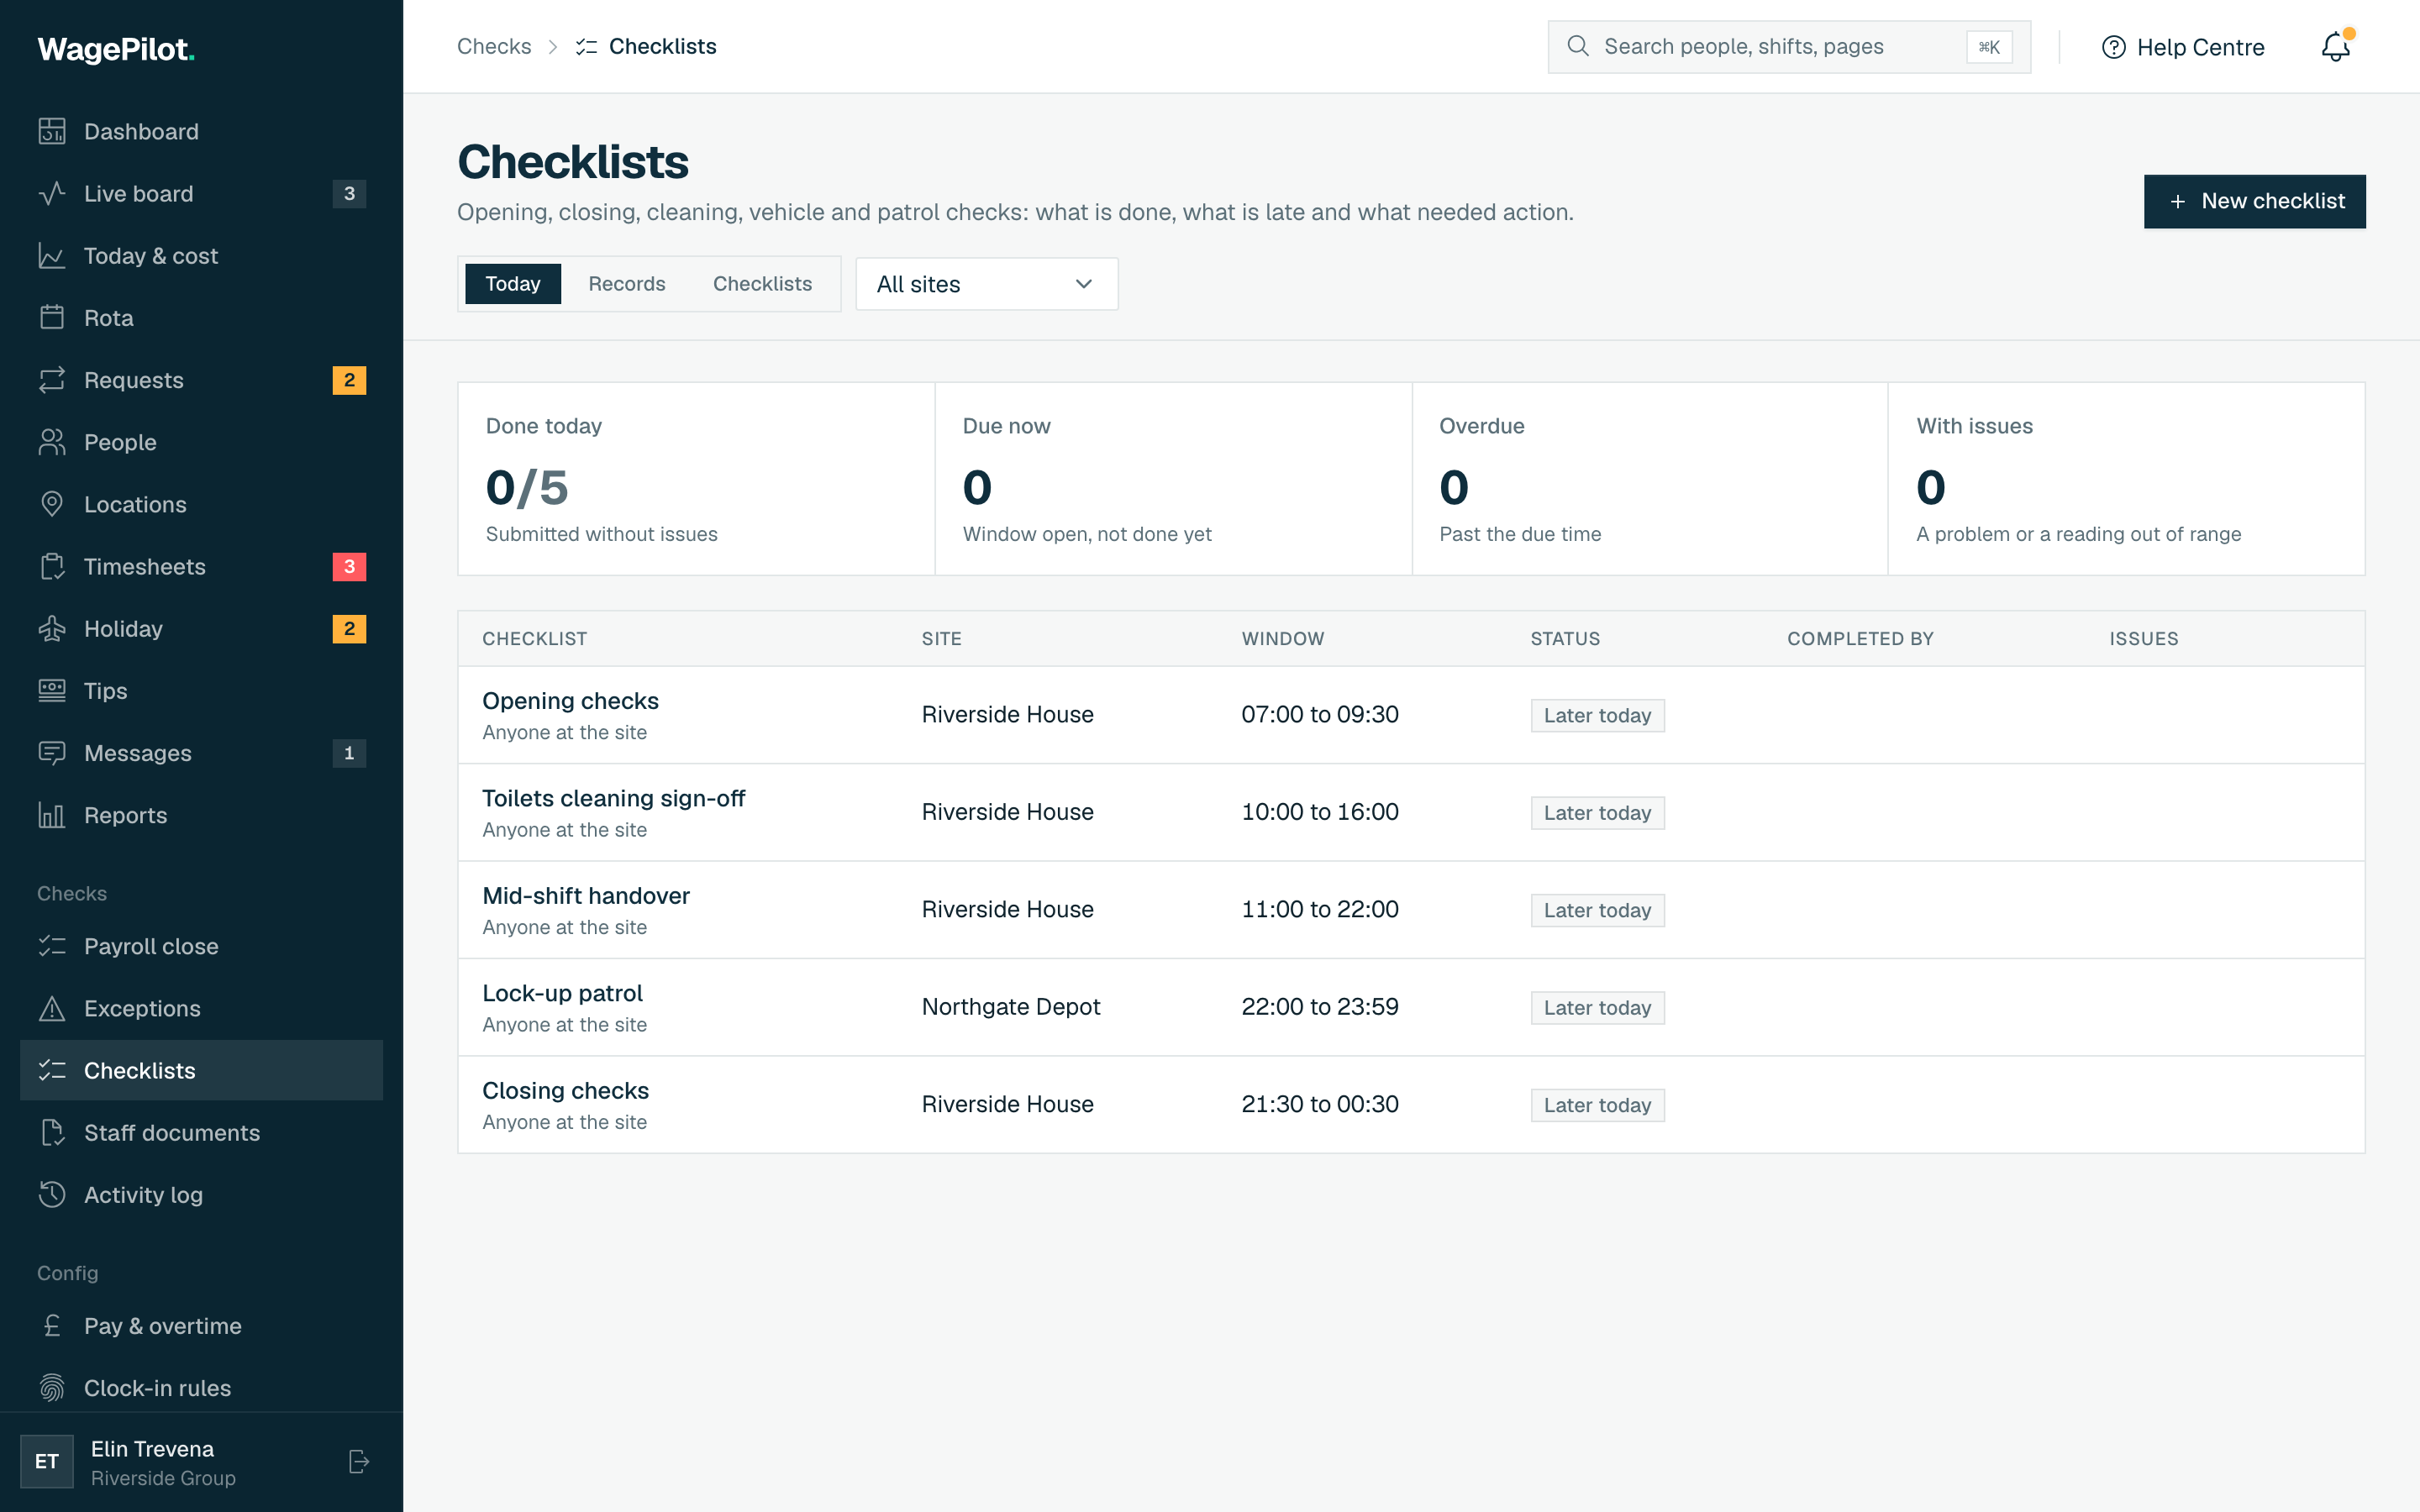Open notifications bell icon

pyautogui.click(x=2336, y=46)
